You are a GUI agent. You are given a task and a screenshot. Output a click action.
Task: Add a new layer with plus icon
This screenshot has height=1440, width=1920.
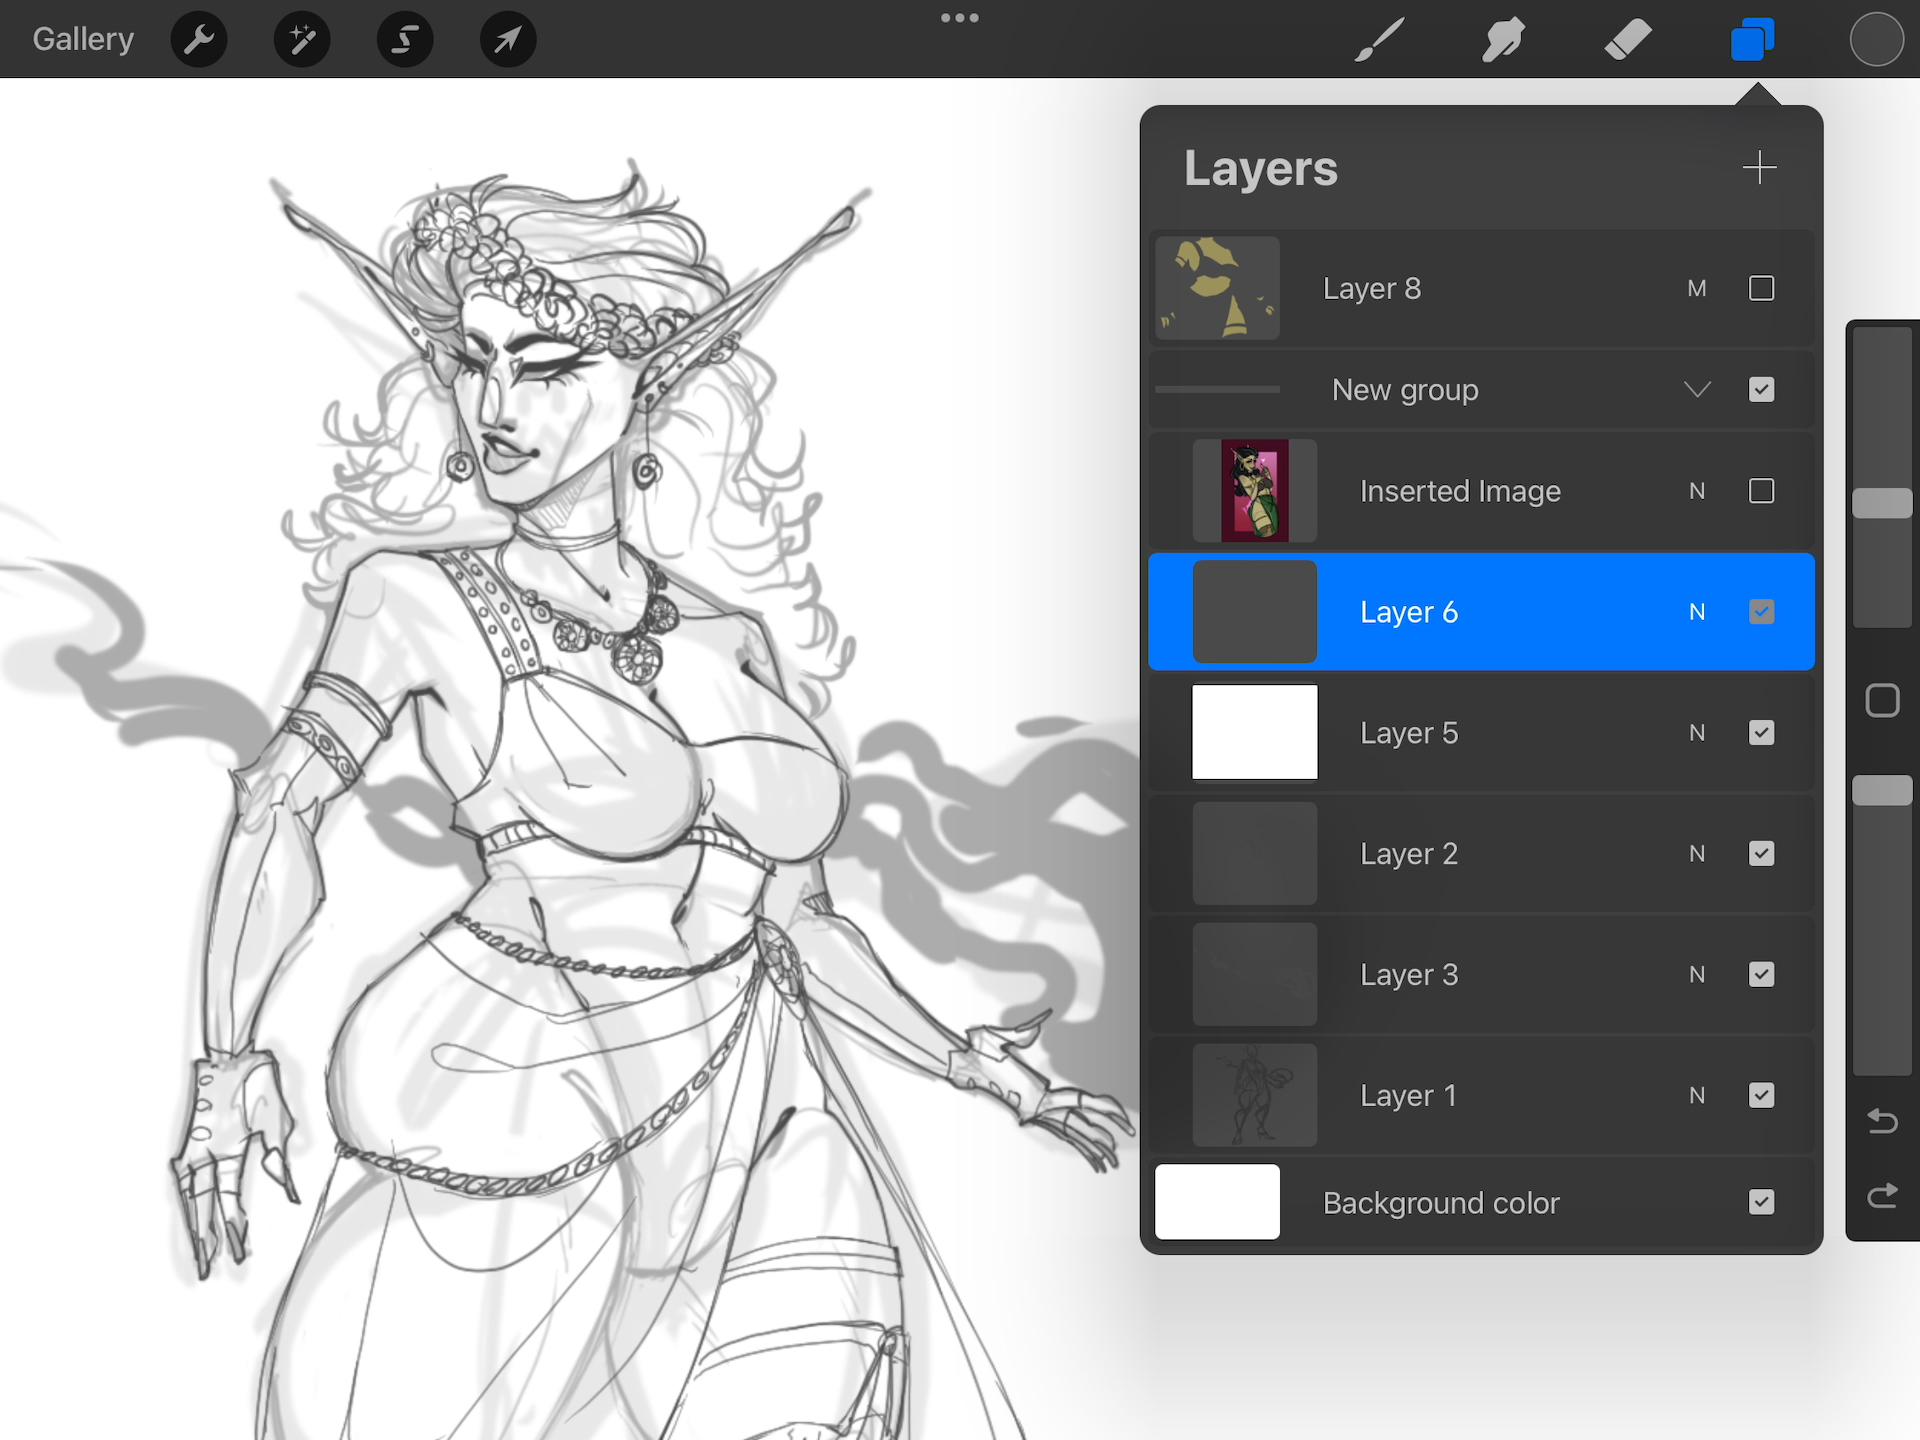tap(1759, 167)
